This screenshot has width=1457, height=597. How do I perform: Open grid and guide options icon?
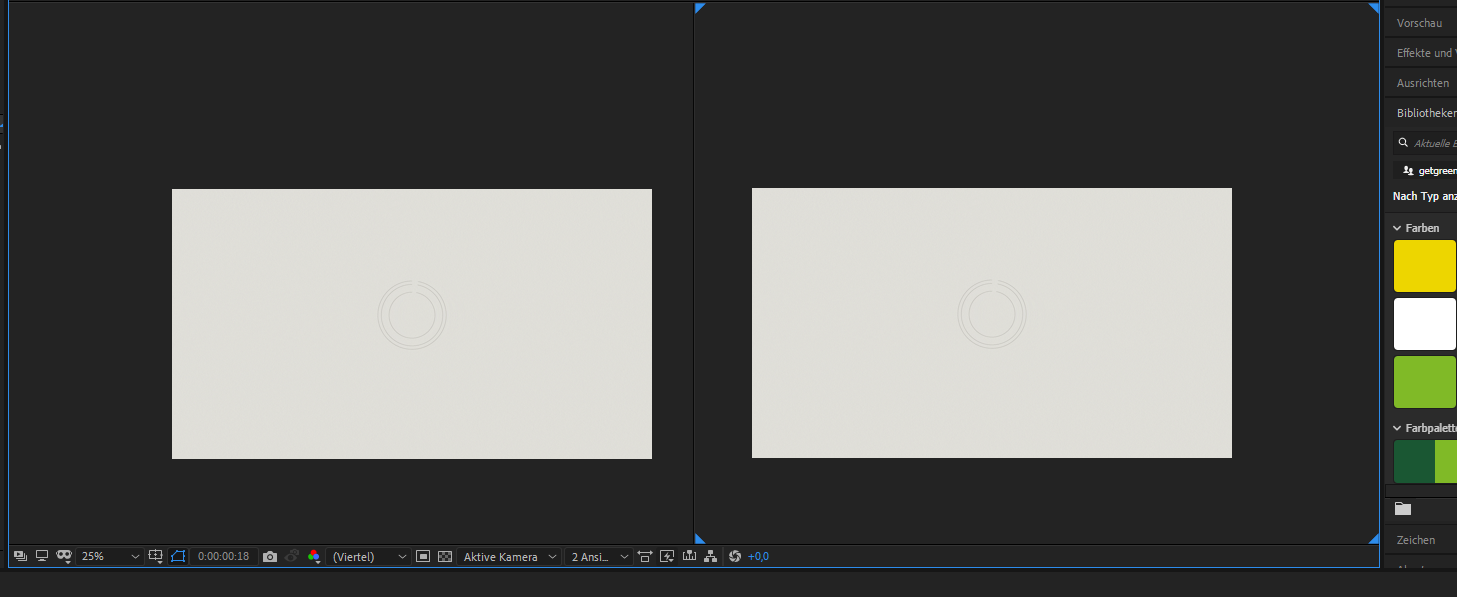click(156, 556)
